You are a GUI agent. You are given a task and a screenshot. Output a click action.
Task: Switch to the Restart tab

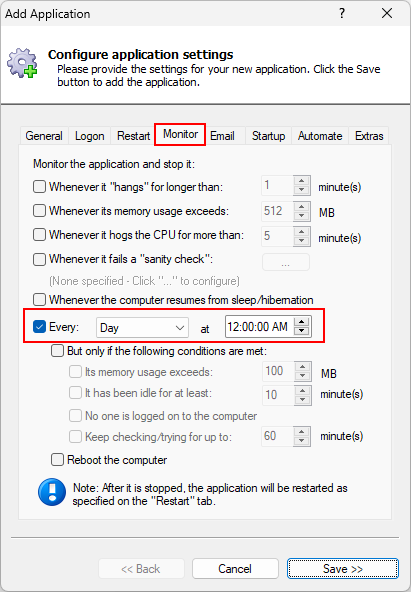pyautogui.click(x=133, y=136)
